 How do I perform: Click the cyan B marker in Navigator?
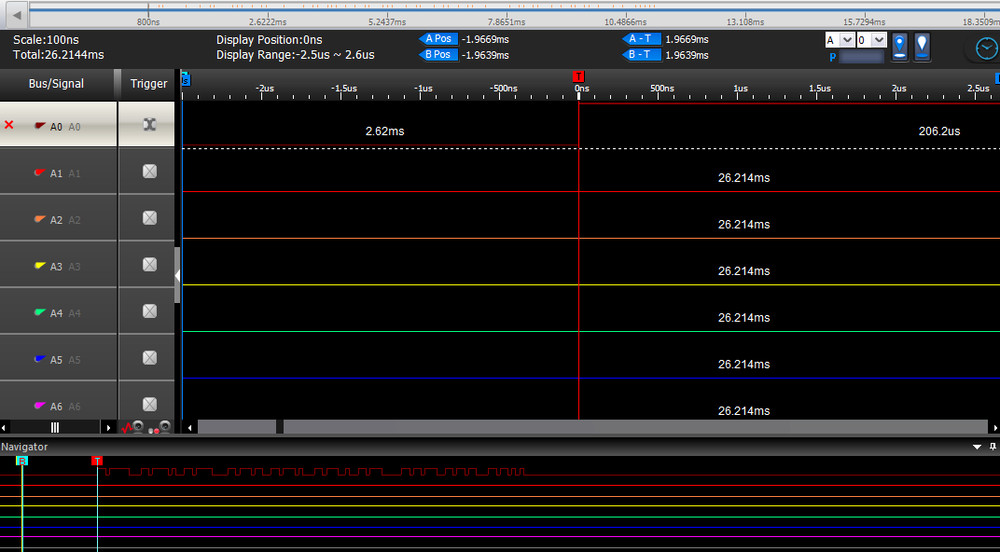(x=22, y=461)
